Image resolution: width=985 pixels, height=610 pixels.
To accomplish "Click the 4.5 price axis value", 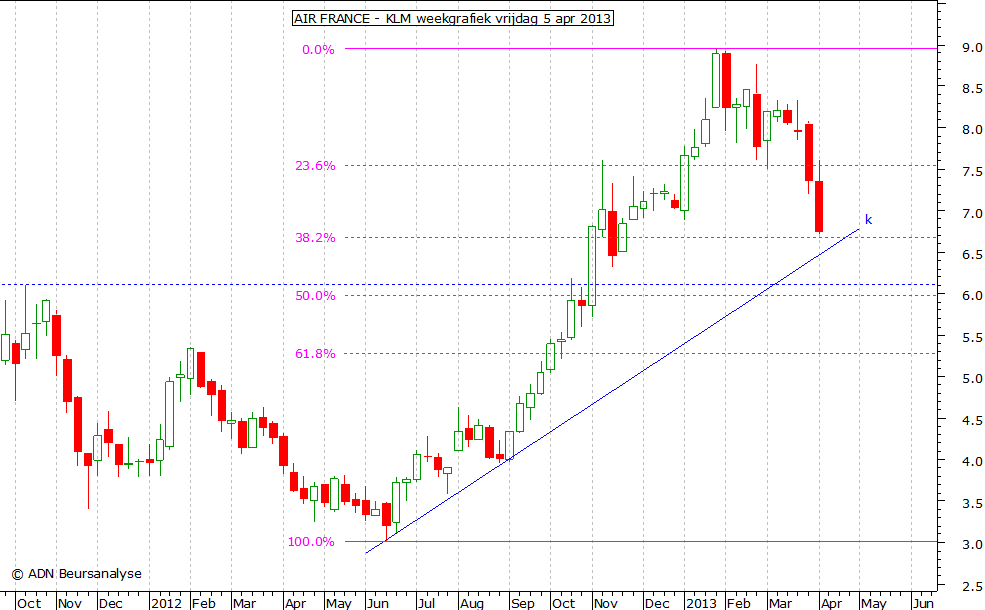I will click(x=972, y=420).
